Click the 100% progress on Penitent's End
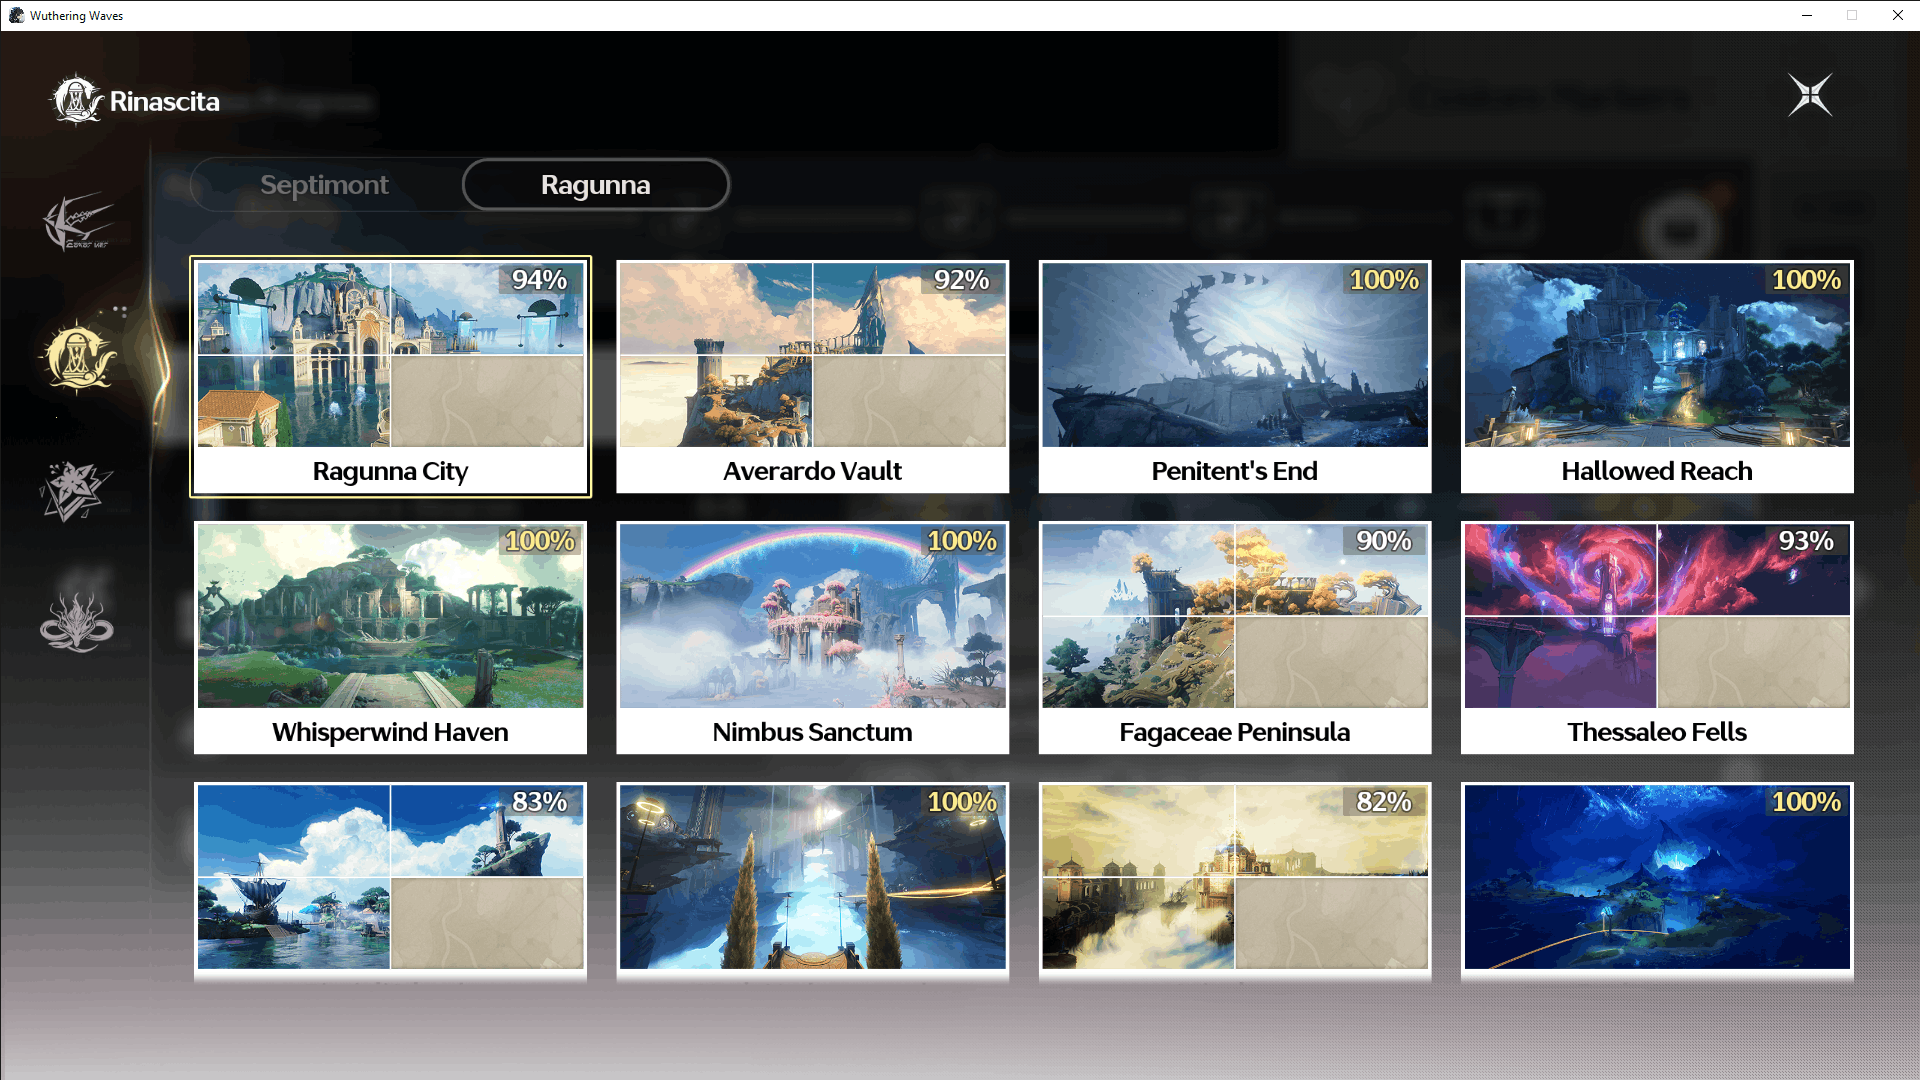The height and width of the screenshot is (1080, 1920). (1384, 280)
